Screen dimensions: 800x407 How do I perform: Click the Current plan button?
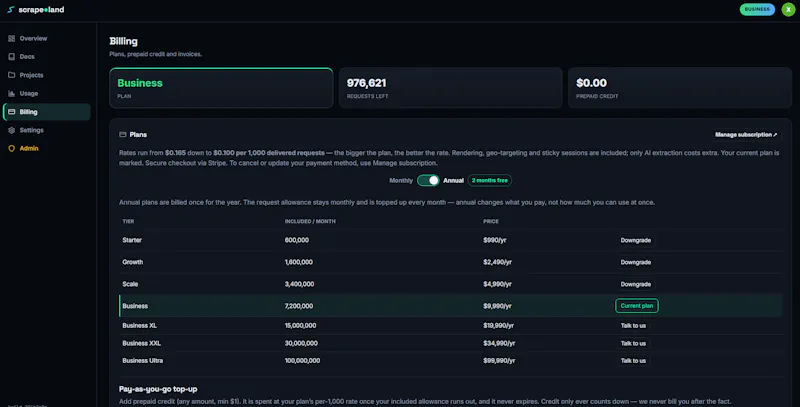[637, 306]
